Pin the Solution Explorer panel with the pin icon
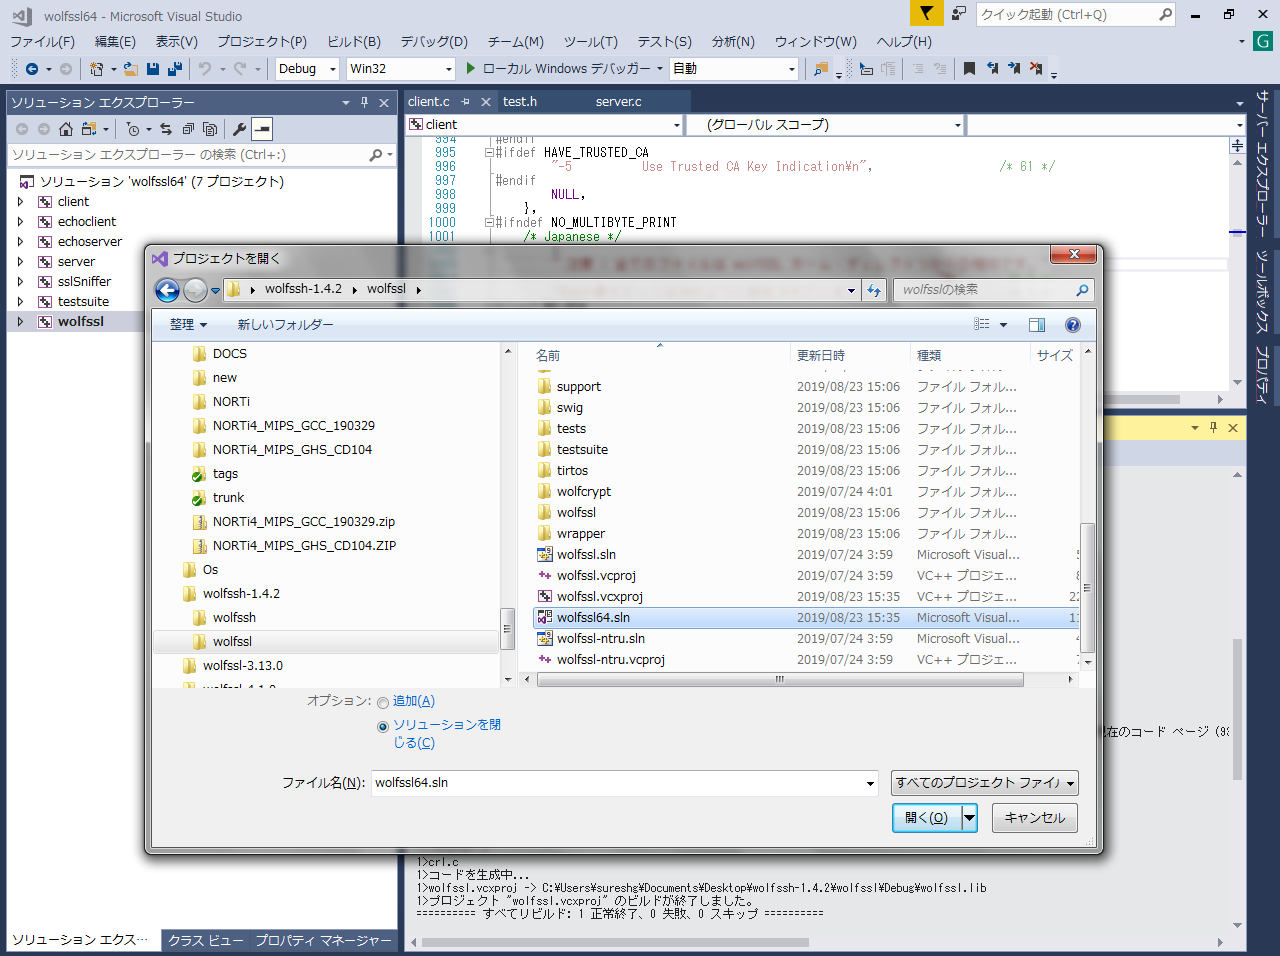The height and width of the screenshot is (956, 1280). coord(364,102)
